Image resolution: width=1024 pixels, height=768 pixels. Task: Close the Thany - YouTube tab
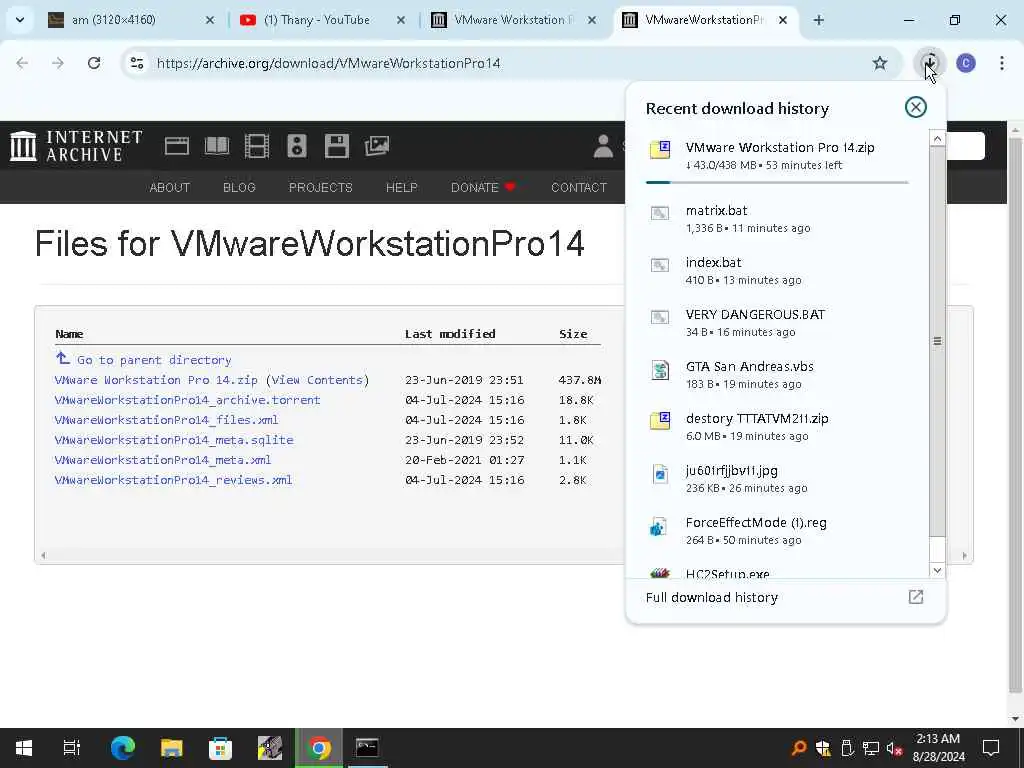(x=401, y=20)
